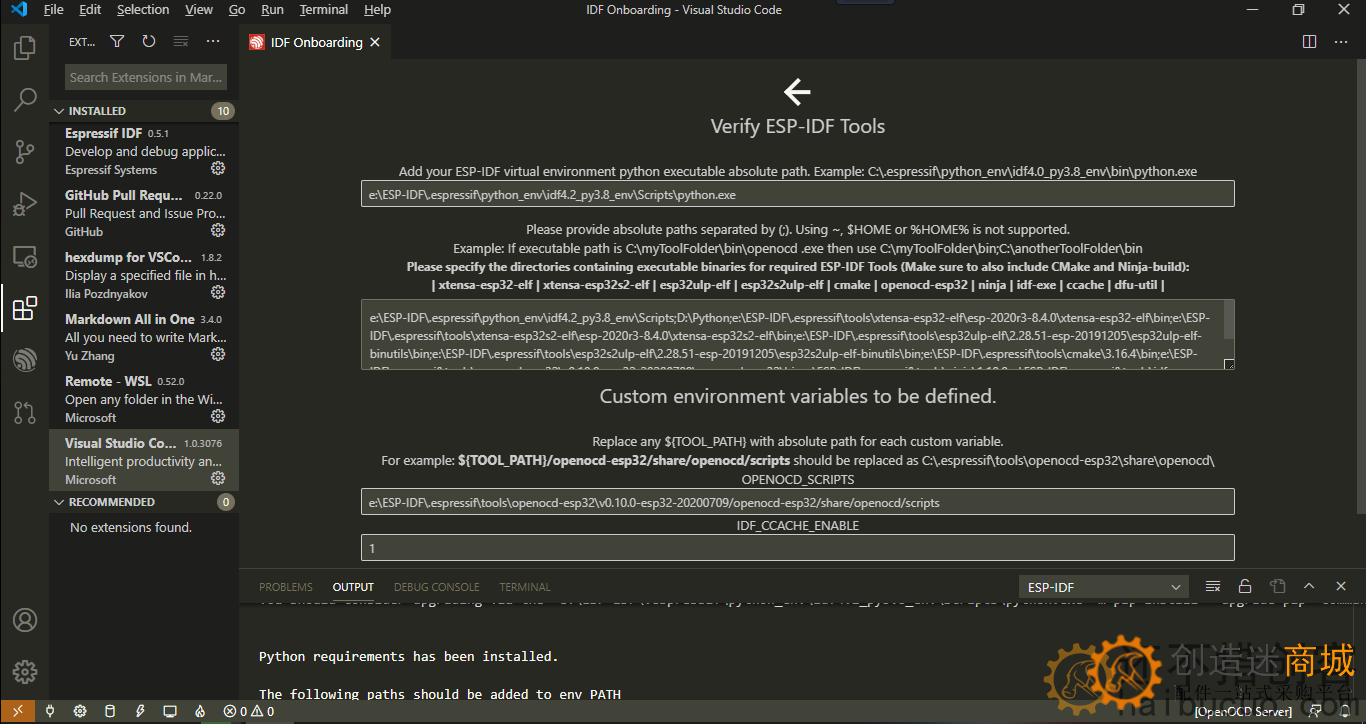
Task: Edit the python executable path field
Action: (x=798, y=194)
